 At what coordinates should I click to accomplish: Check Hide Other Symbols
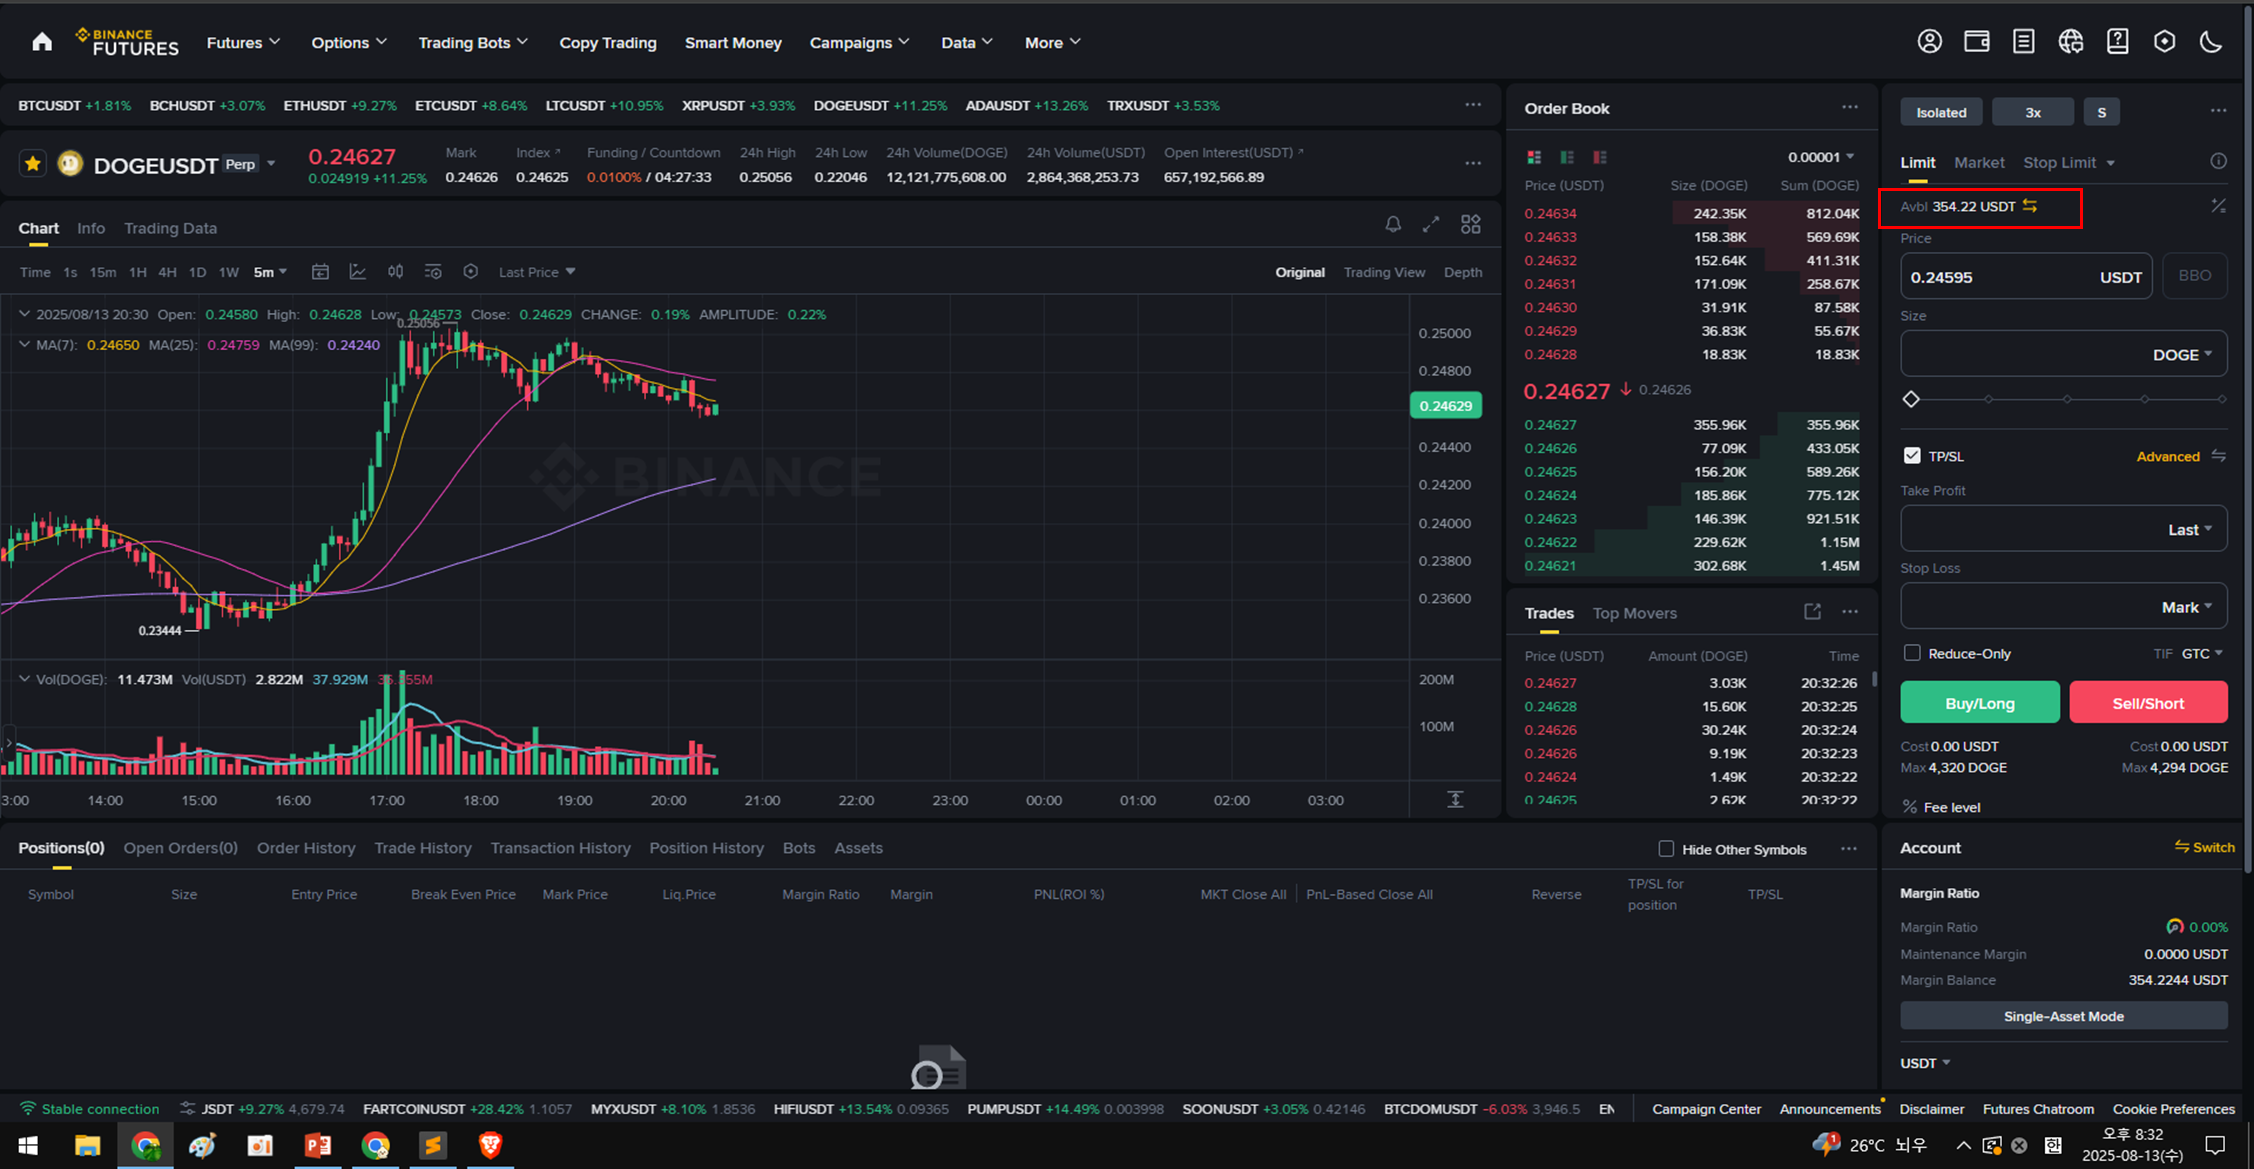click(x=1666, y=849)
